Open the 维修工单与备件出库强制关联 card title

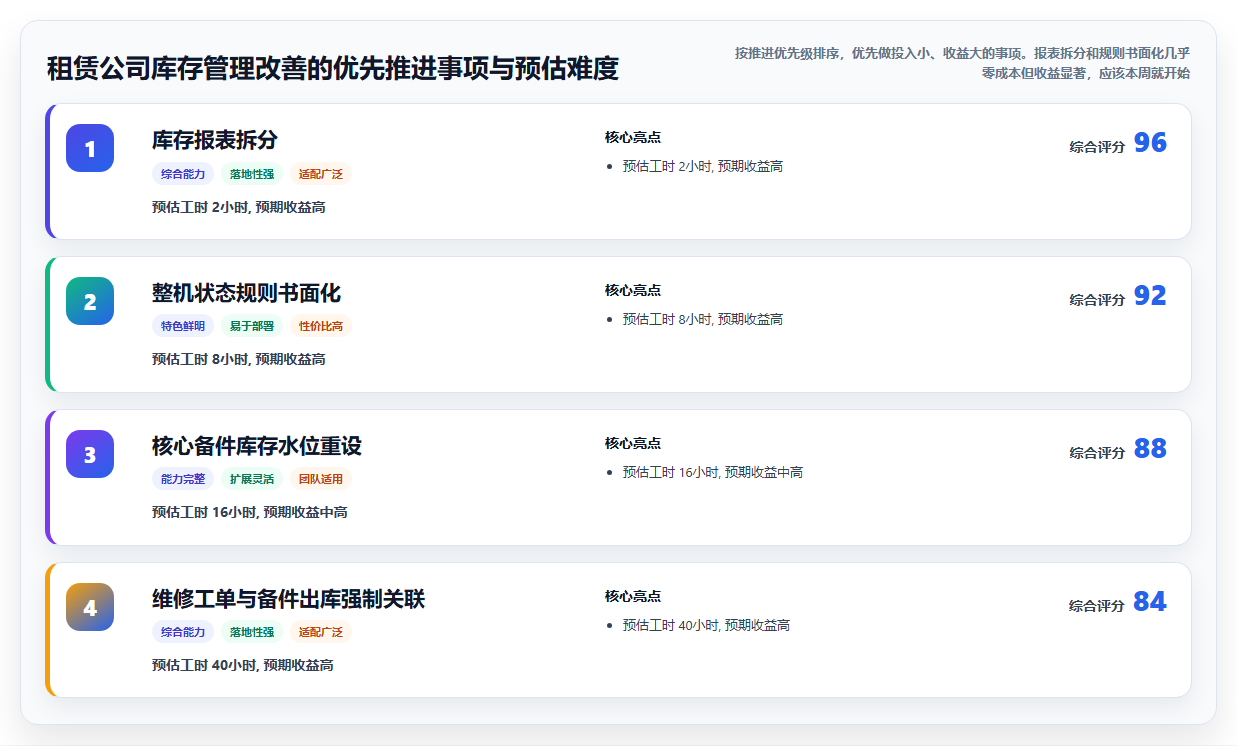[x=288, y=599]
